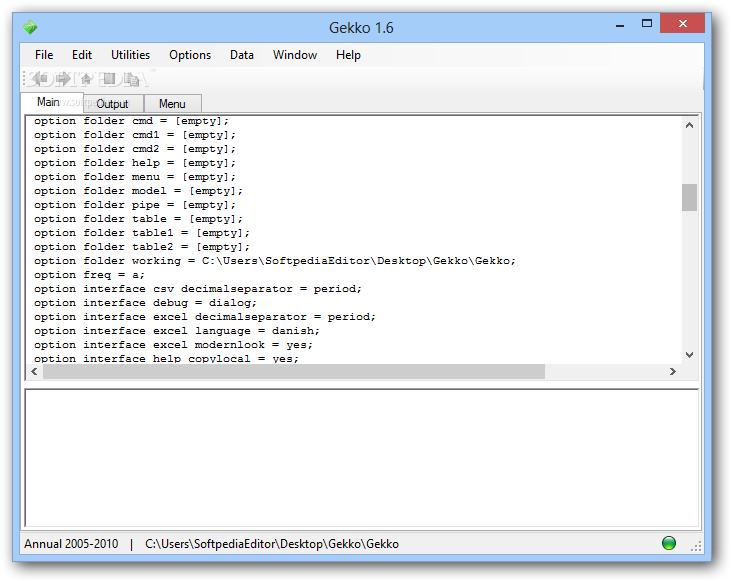732x582 pixels.
Task: Click the 'interface help copylocal' line
Action: point(166,359)
